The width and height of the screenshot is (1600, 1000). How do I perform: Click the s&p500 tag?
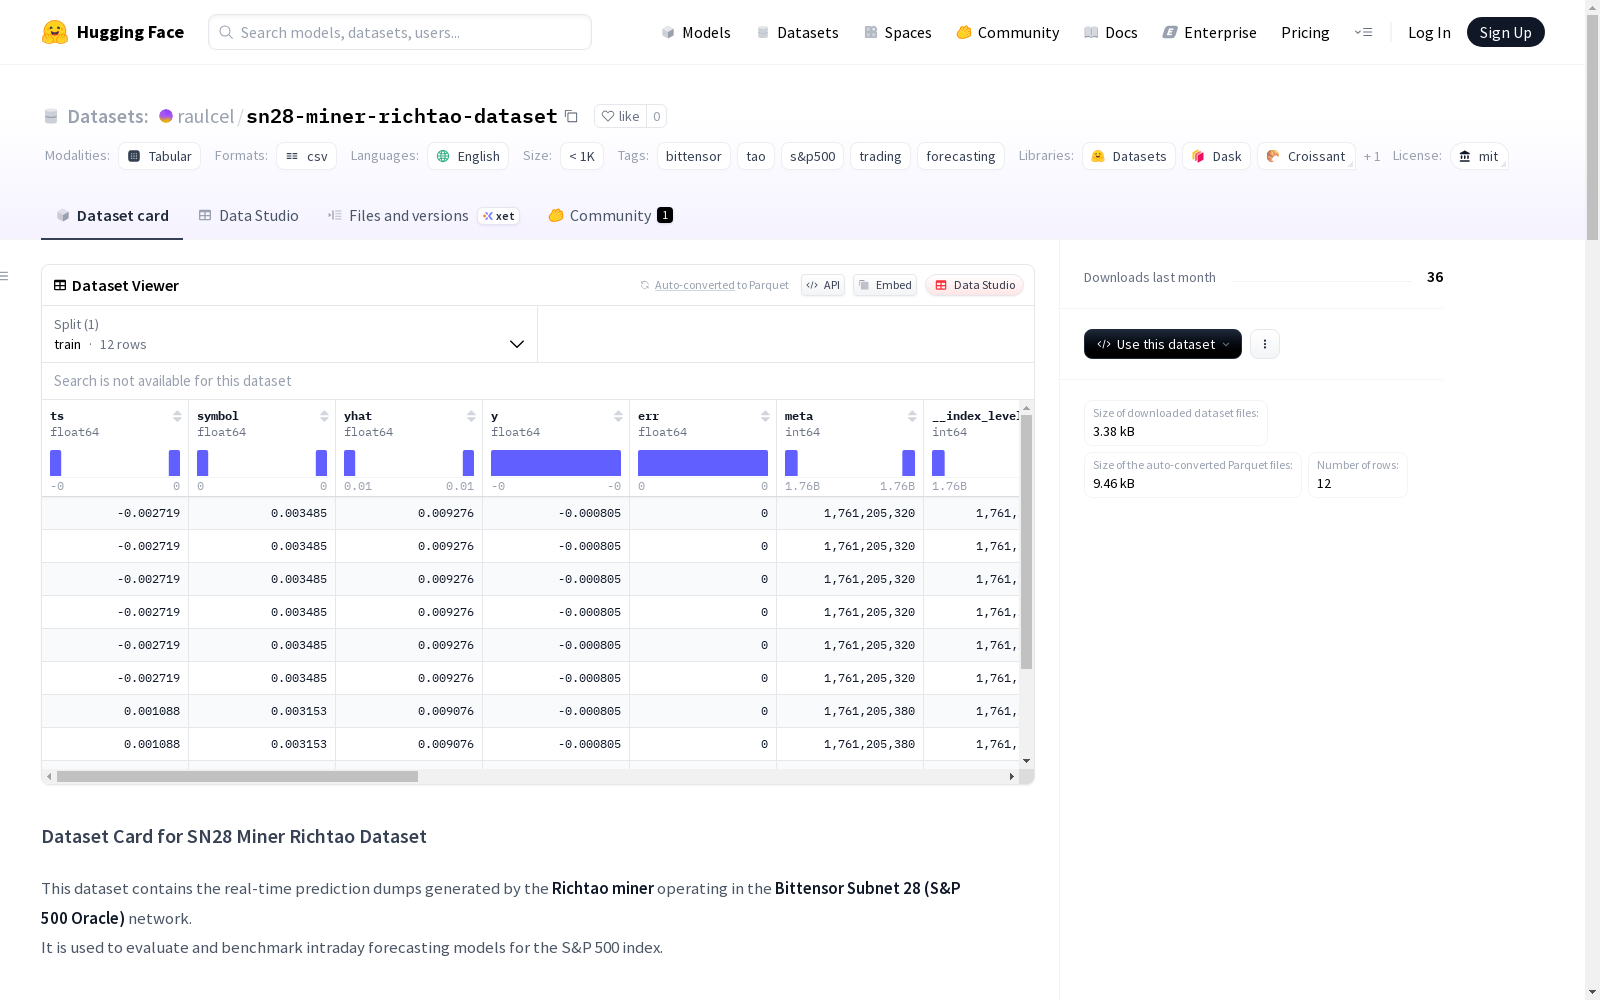point(813,156)
